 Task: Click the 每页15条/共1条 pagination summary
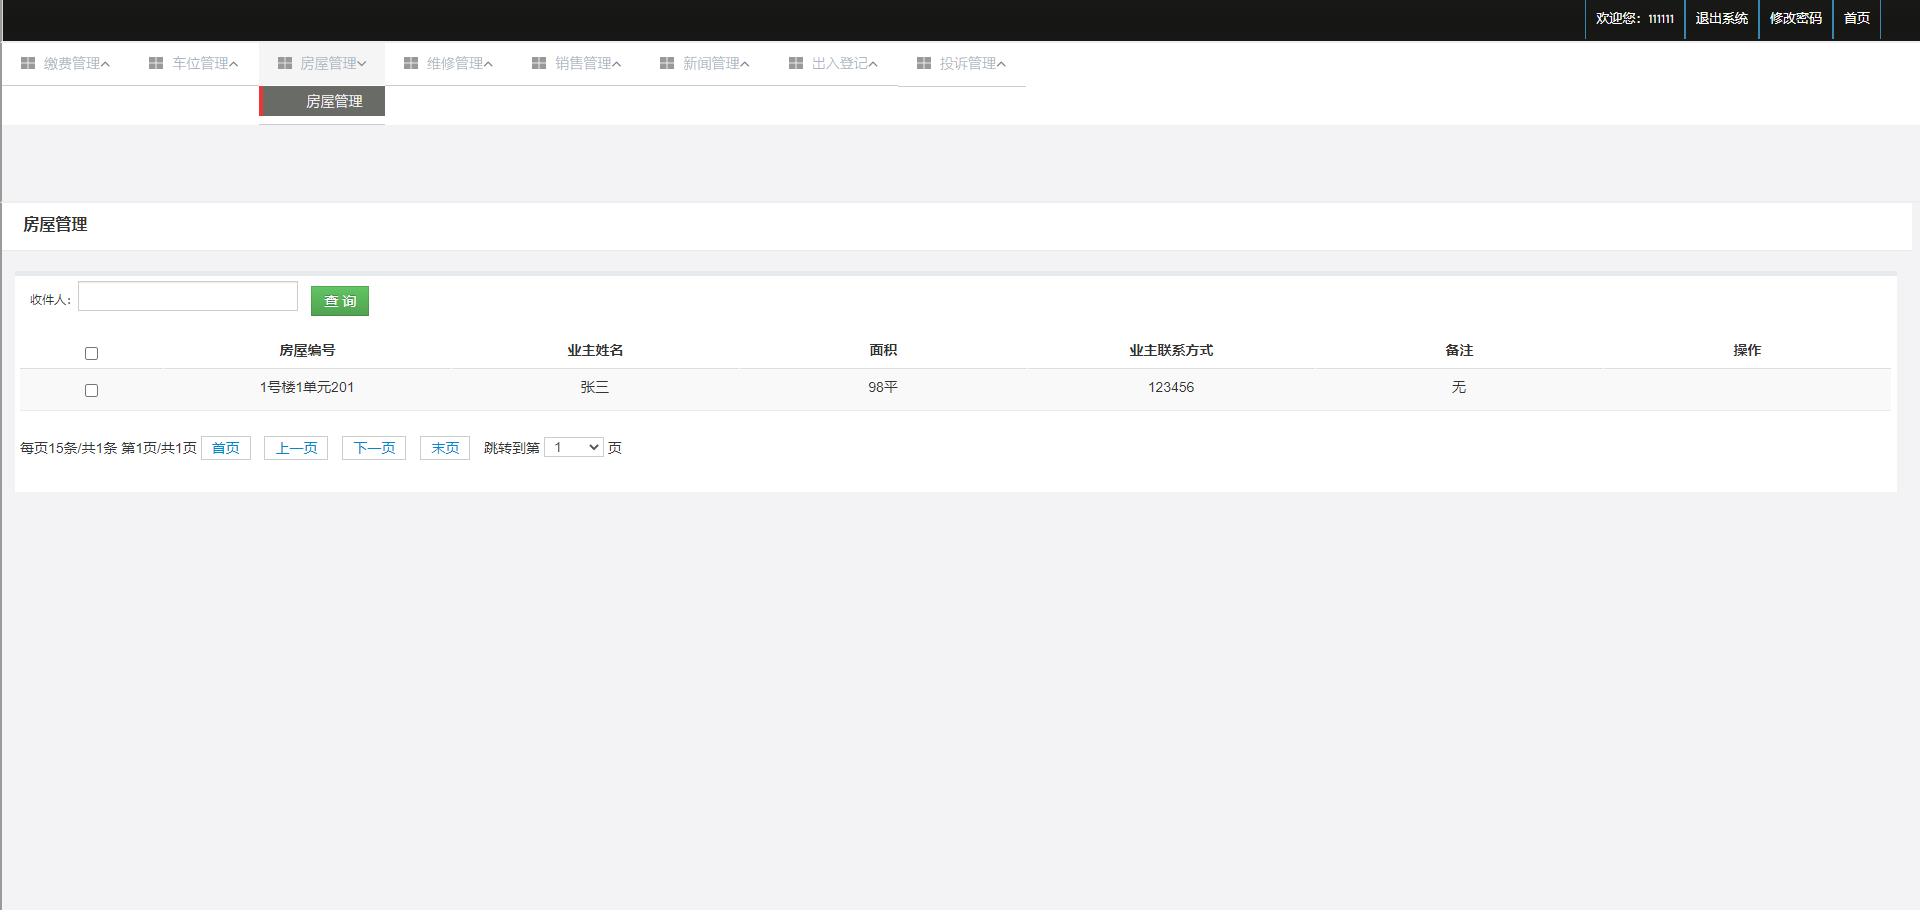pyautogui.click(x=108, y=448)
